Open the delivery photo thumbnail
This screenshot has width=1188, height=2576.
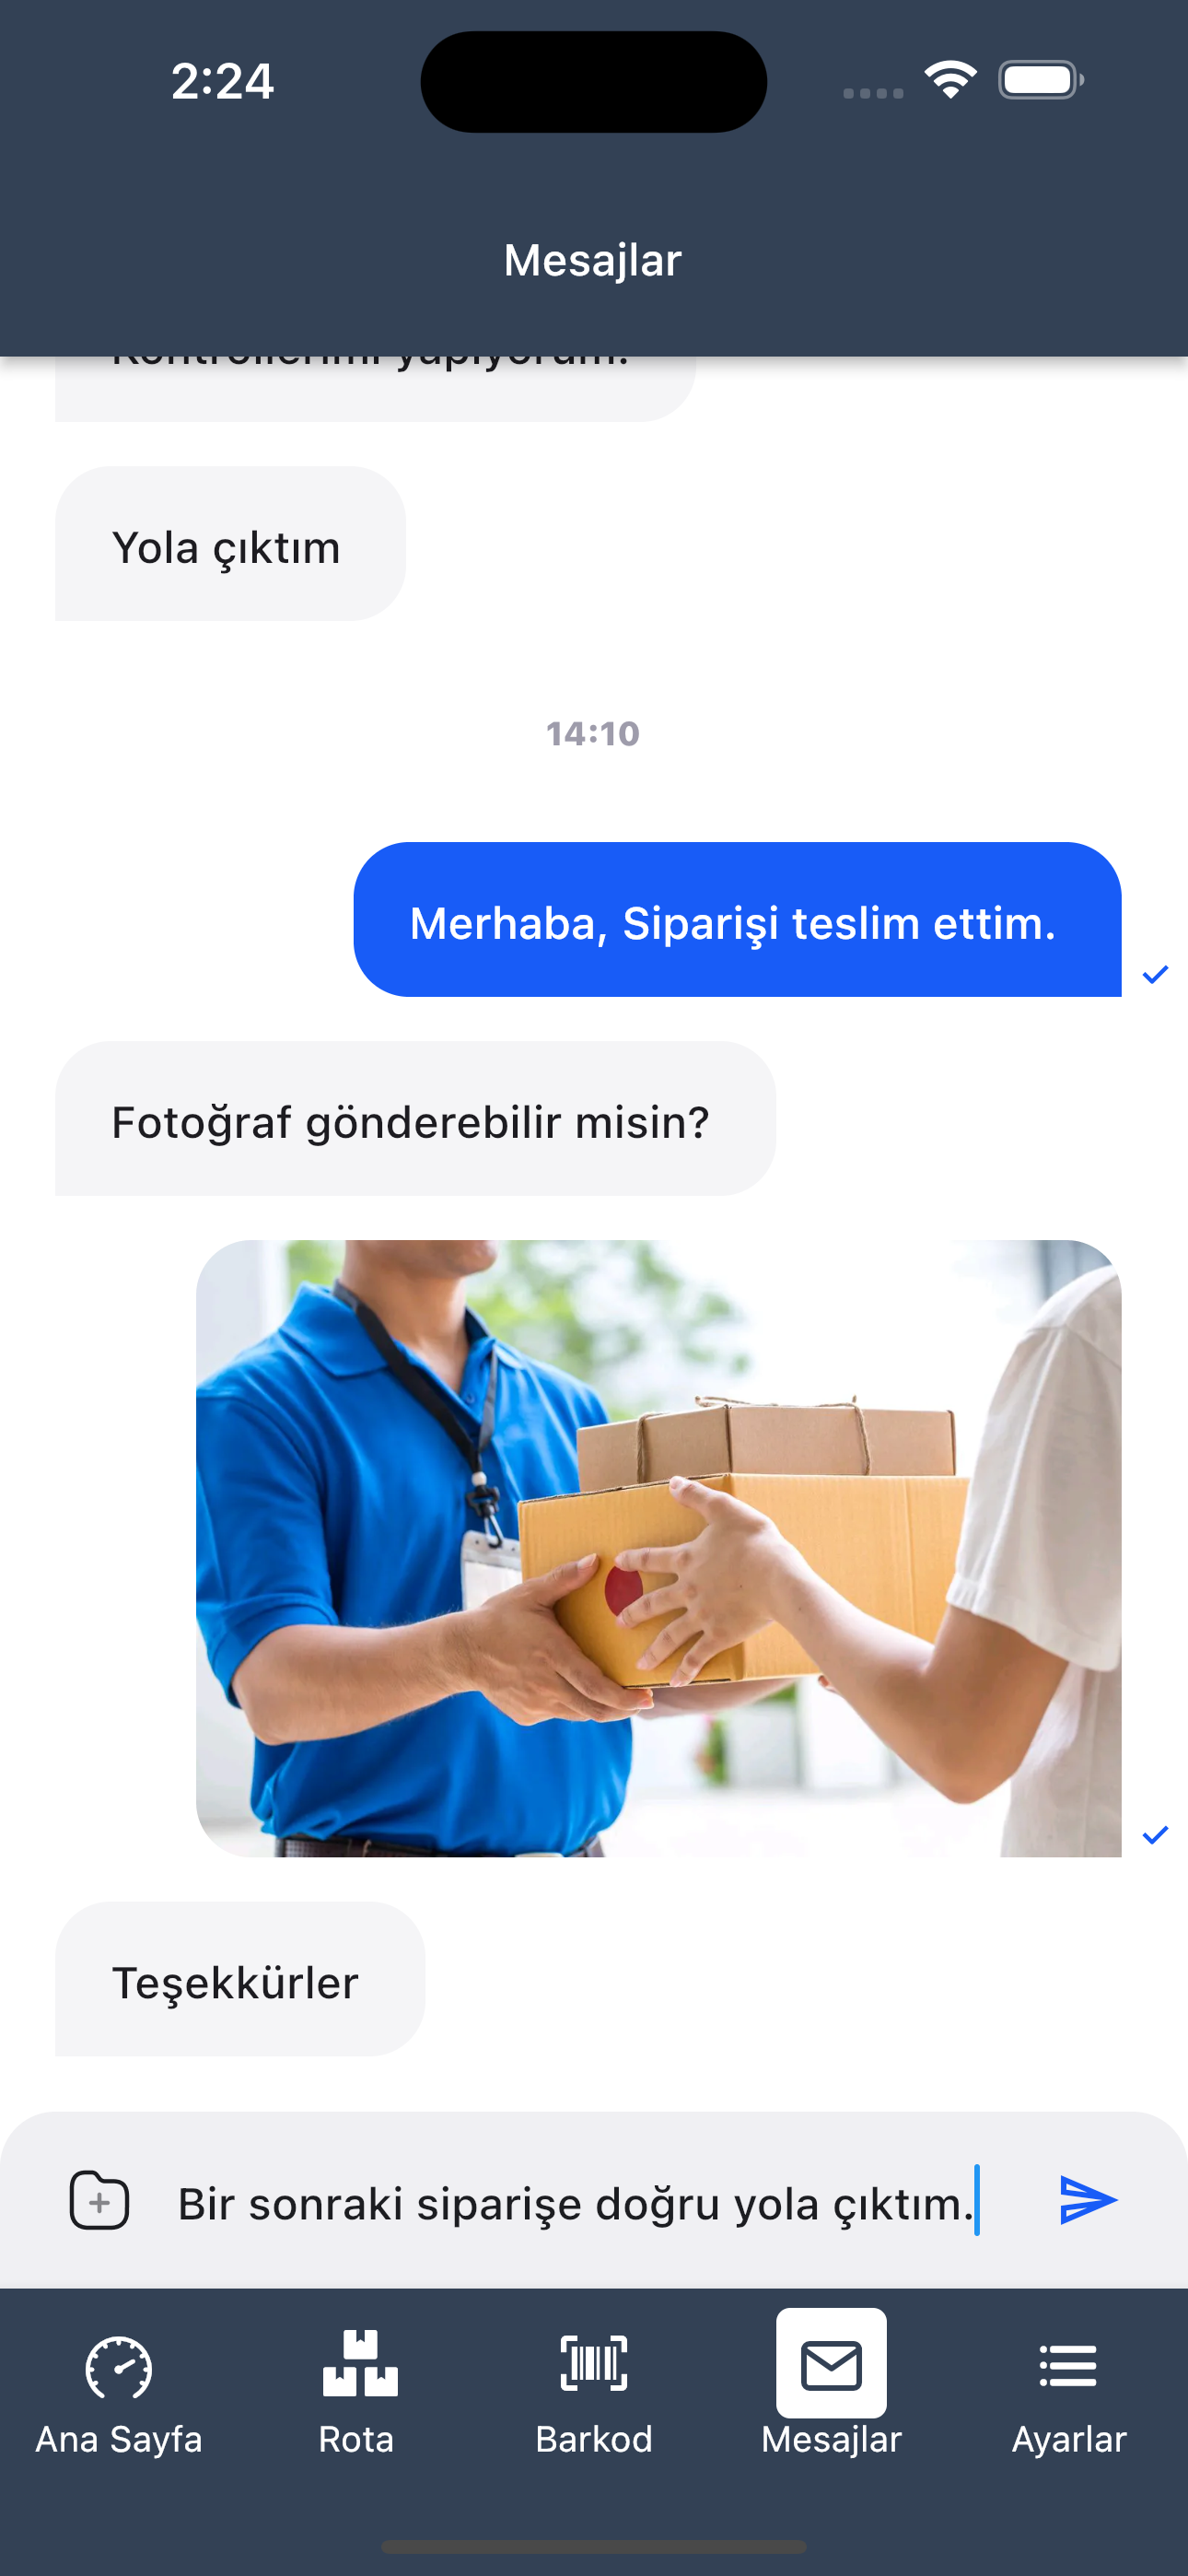click(x=658, y=1548)
